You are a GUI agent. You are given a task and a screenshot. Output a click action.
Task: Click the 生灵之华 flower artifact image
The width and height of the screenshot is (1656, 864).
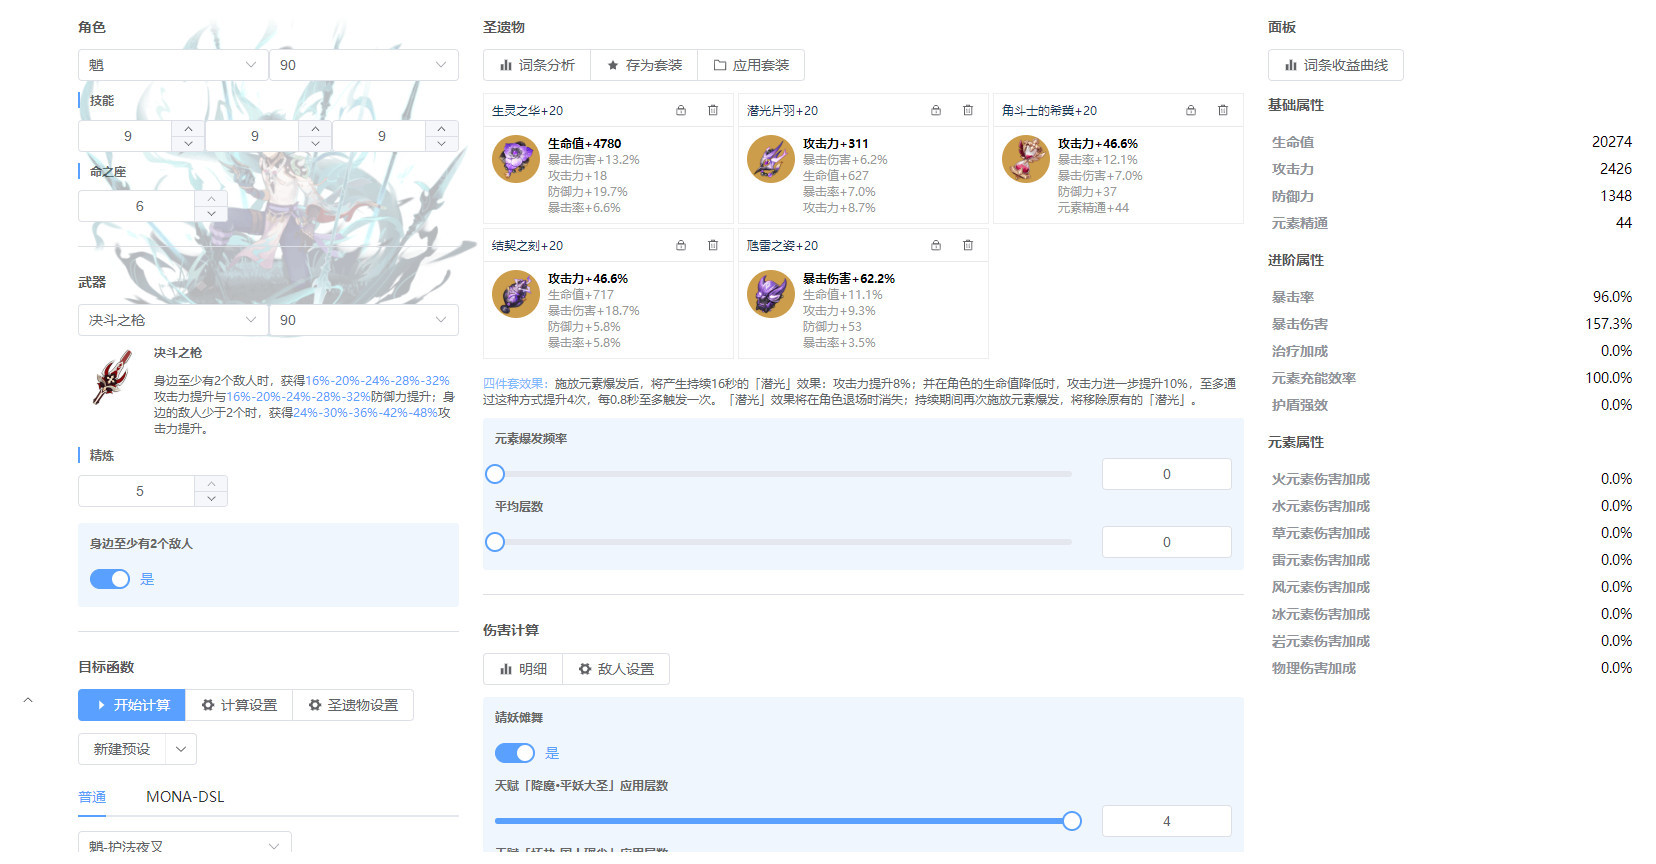coord(516,159)
